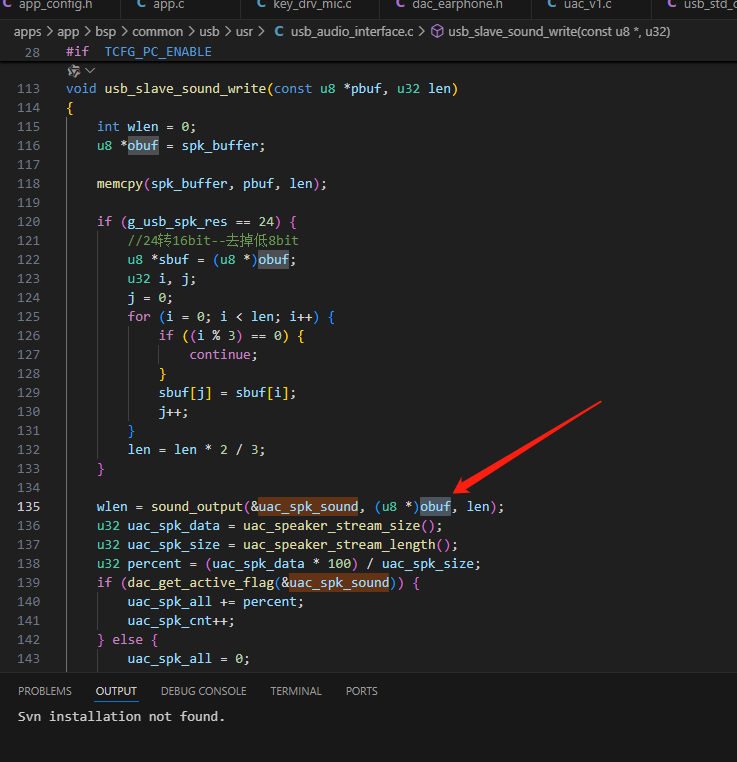Click the function cube icon in breadcrumb

pos(437,31)
